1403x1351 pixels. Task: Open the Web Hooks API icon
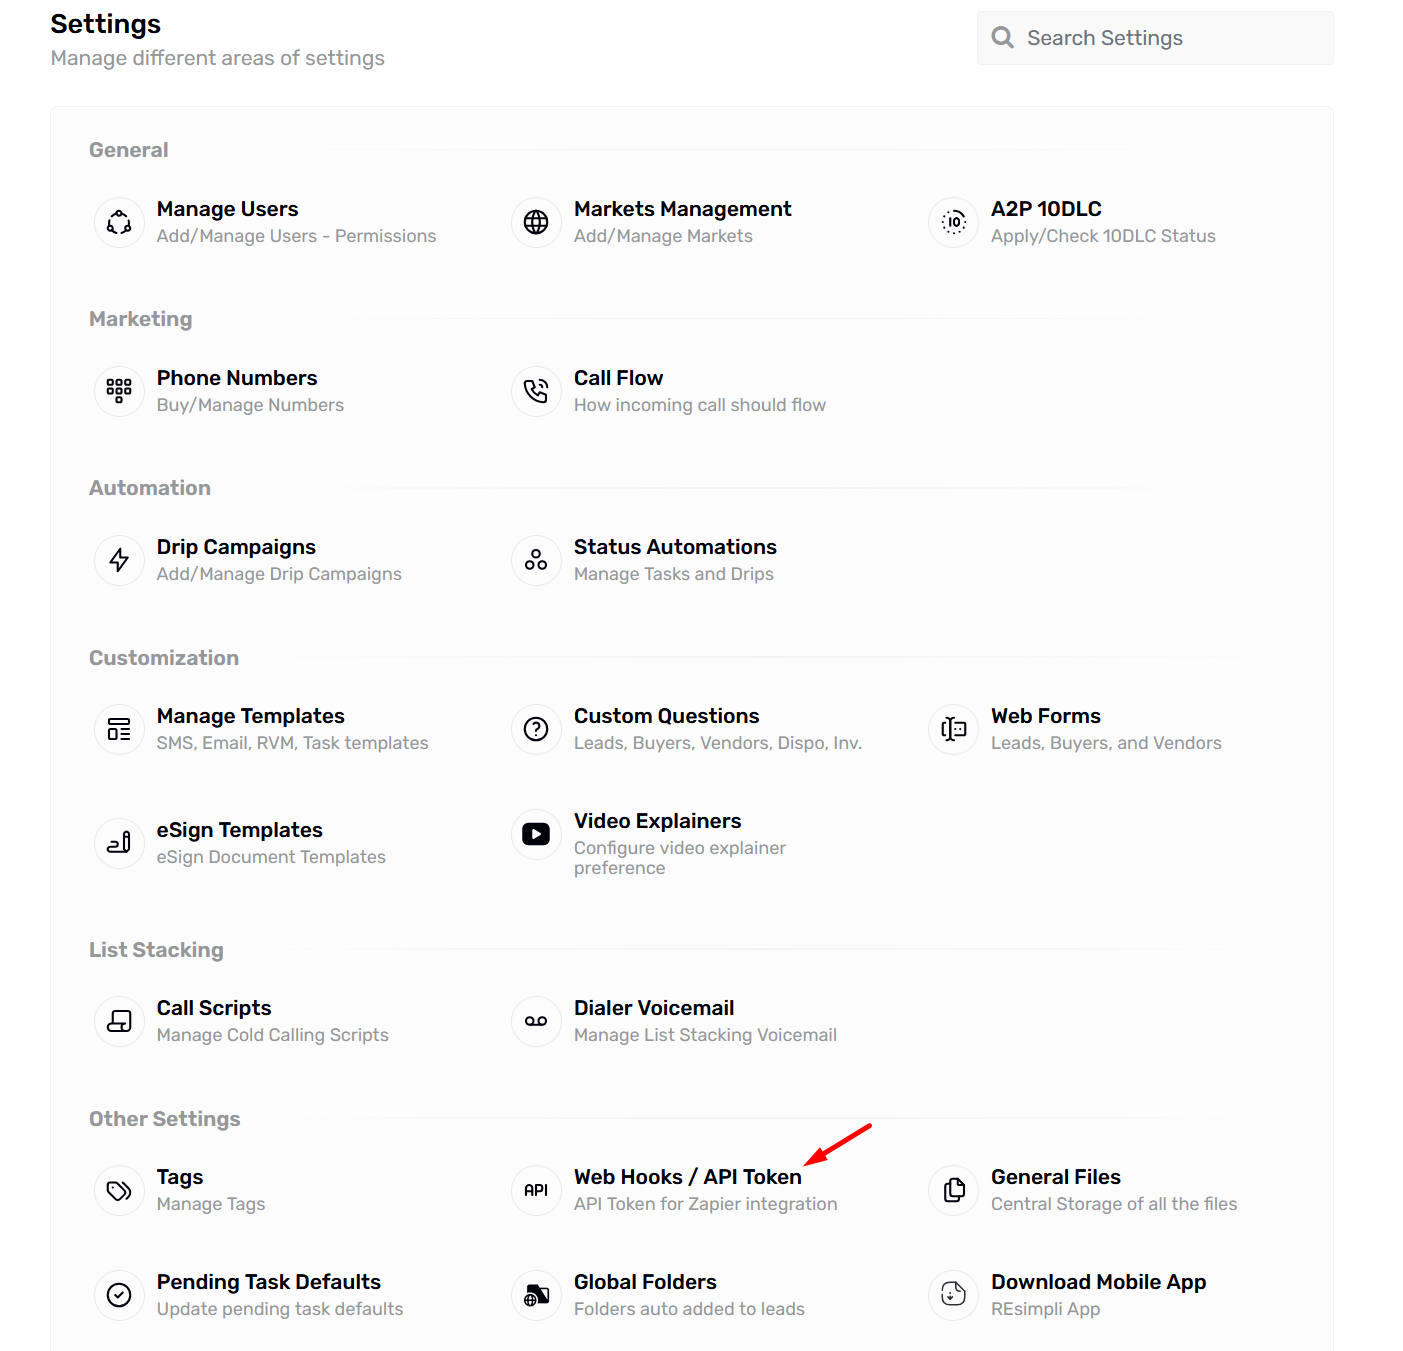[x=536, y=1190]
